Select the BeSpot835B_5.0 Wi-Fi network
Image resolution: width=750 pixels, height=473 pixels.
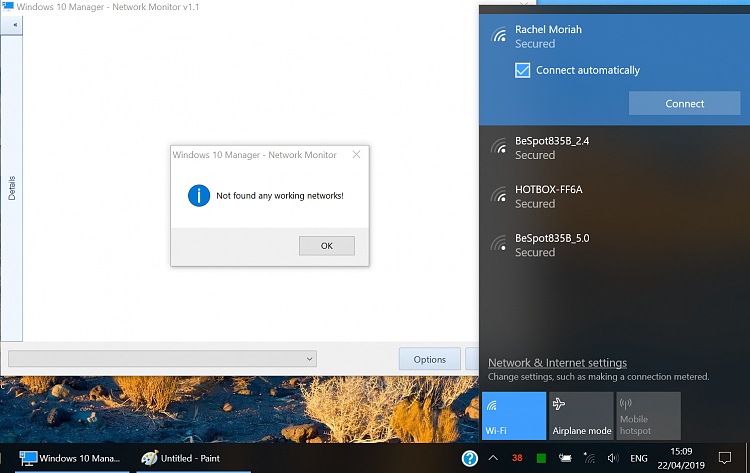point(614,245)
